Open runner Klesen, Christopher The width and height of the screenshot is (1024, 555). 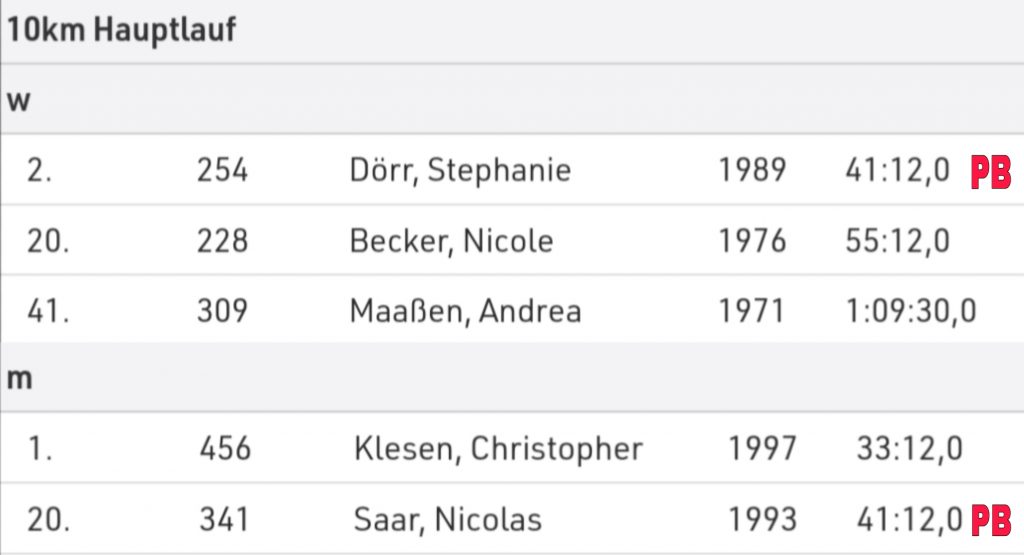coord(498,449)
